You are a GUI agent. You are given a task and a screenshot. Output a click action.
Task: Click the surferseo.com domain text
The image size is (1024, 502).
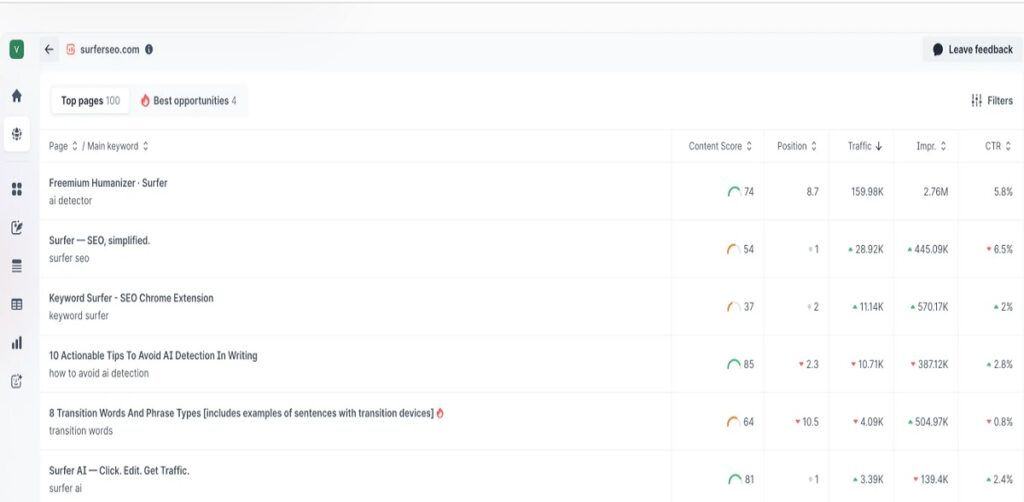[110, 50]
